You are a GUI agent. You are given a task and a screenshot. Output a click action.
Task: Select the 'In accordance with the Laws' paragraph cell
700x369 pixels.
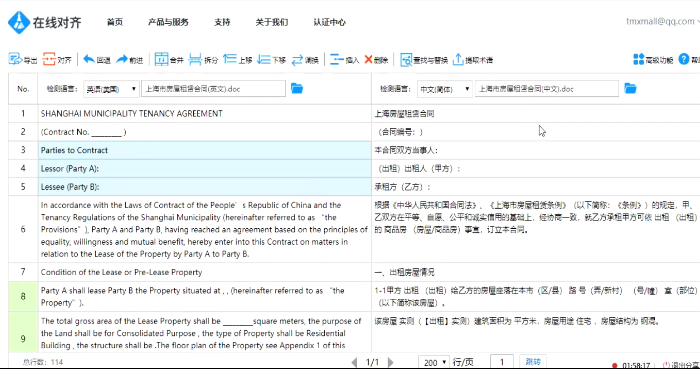coord(204,229)
